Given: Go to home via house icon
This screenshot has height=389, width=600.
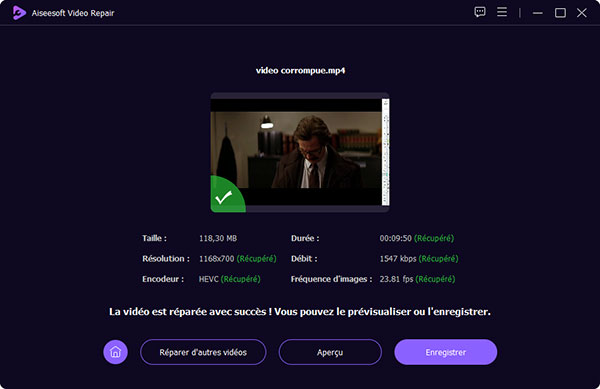Looking at the screenshot, I should click(x=116, y=352).
